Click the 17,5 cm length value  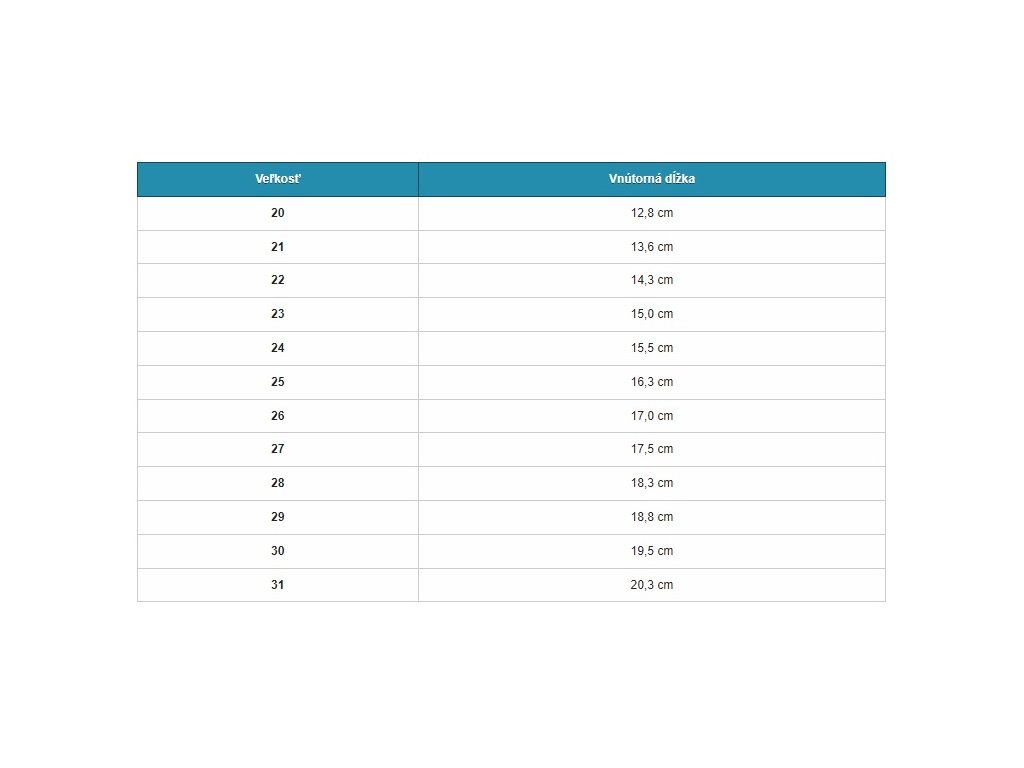coord(652,449)
